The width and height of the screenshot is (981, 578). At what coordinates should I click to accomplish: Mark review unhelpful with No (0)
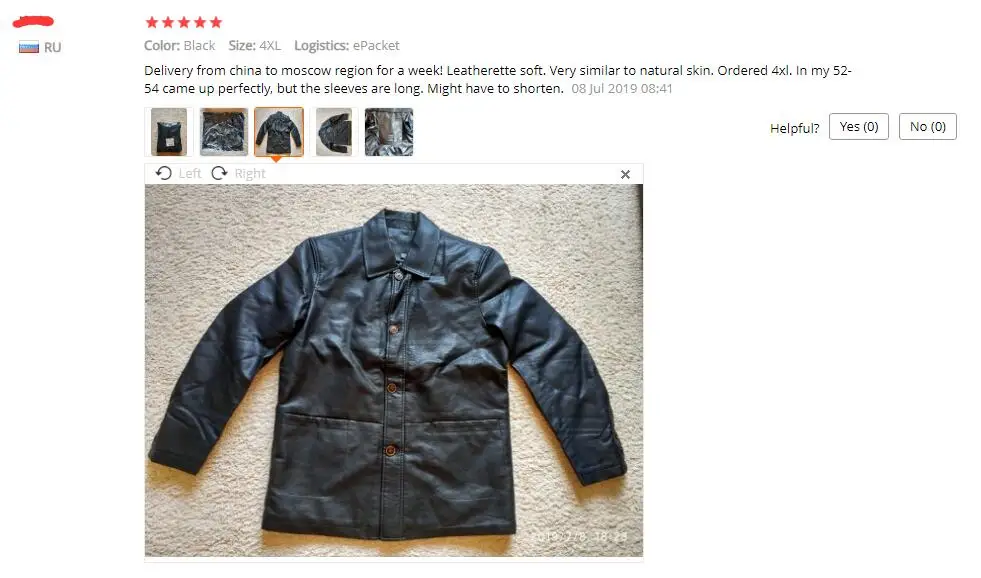(927, 126)
